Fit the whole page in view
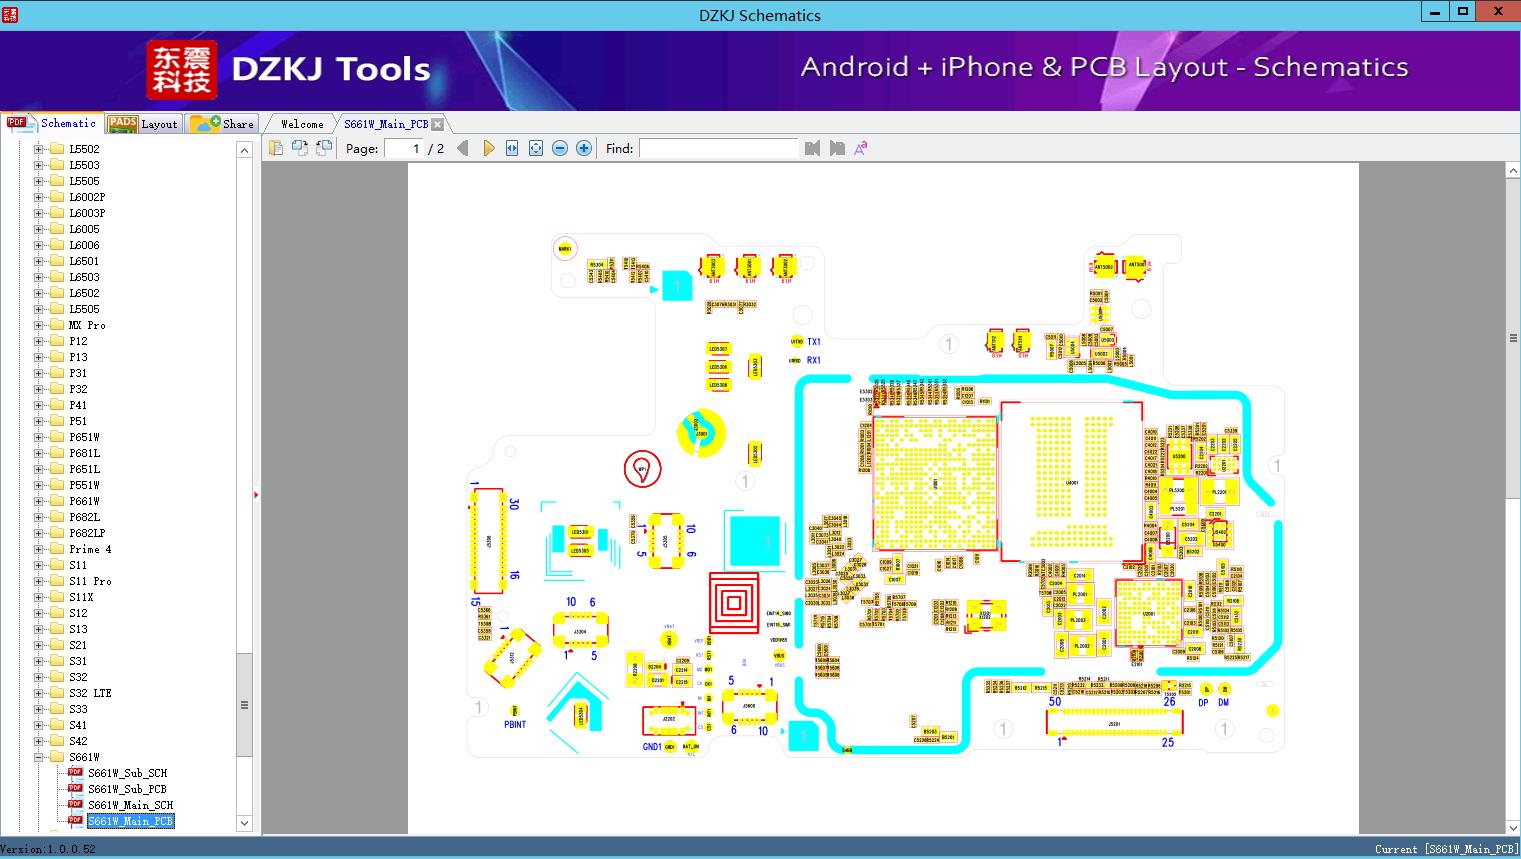1521x859 pixels. 536,148
